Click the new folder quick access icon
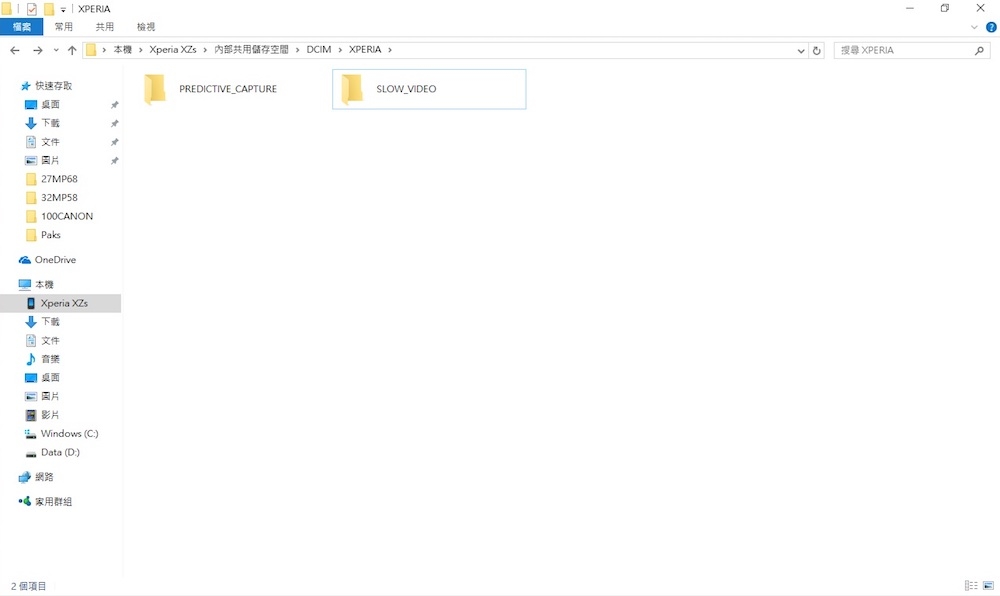1000x596 pixels. click(48, 9)
